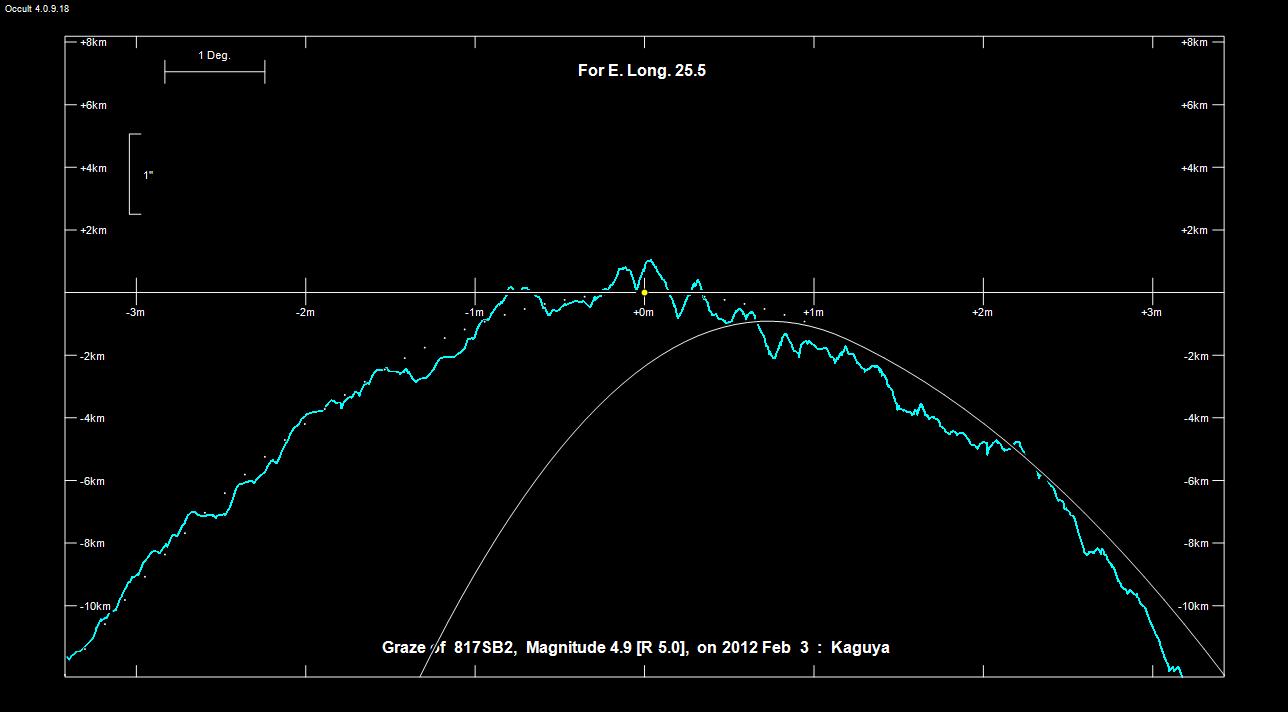Click the "1 Deg." scale bar label

click(214, 56)
